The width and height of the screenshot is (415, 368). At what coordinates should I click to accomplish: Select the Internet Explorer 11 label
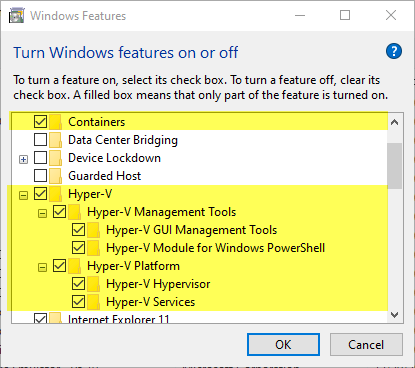click(x=119, y=319)
